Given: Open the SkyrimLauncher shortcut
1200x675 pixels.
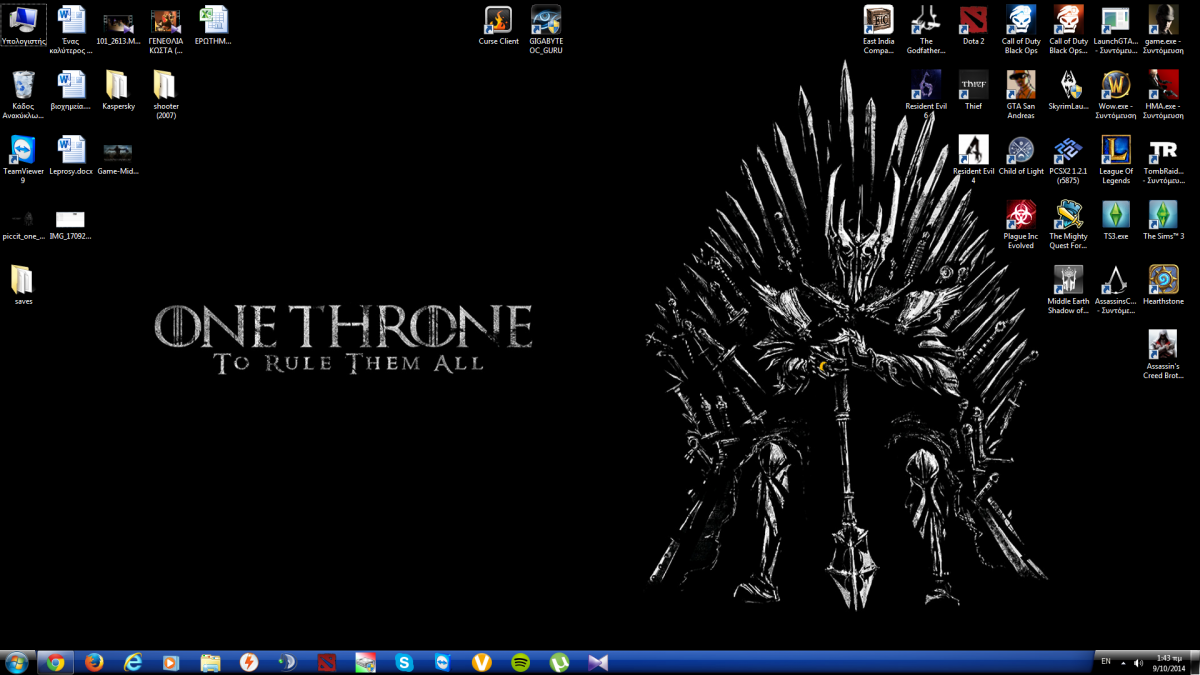Looking at the screenshot, I should coord(1068,91).
